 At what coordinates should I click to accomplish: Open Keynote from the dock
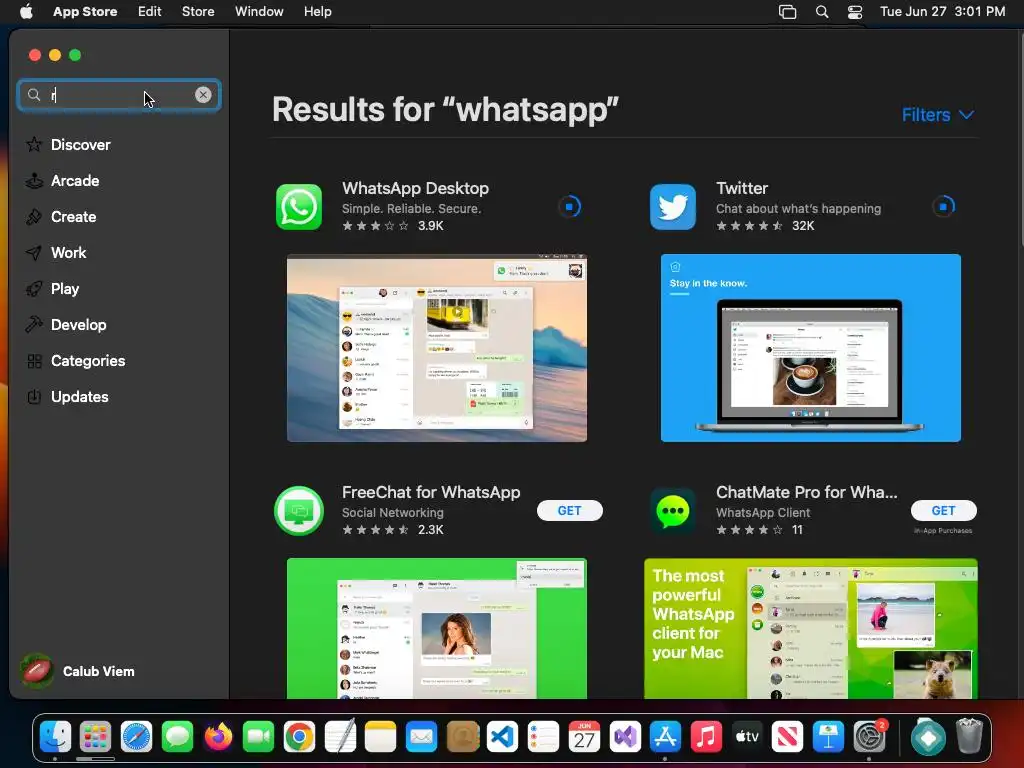828,737
